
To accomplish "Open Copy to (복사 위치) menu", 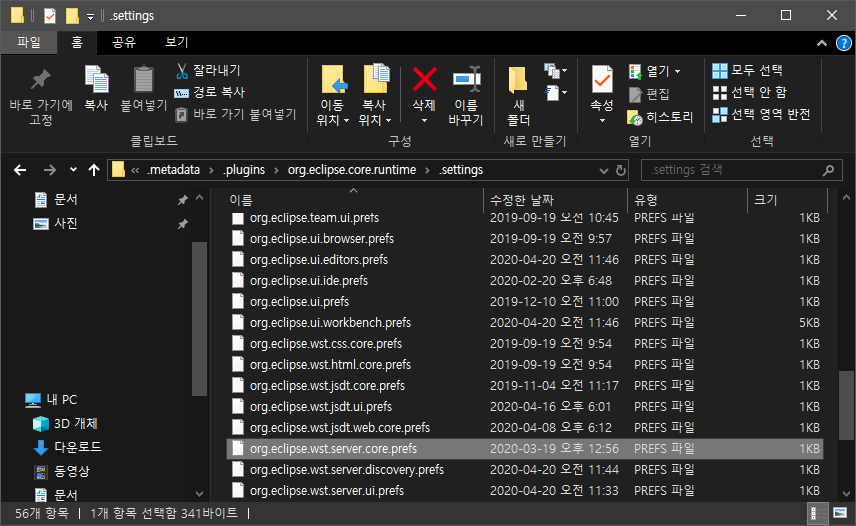I will coord(375,95).
